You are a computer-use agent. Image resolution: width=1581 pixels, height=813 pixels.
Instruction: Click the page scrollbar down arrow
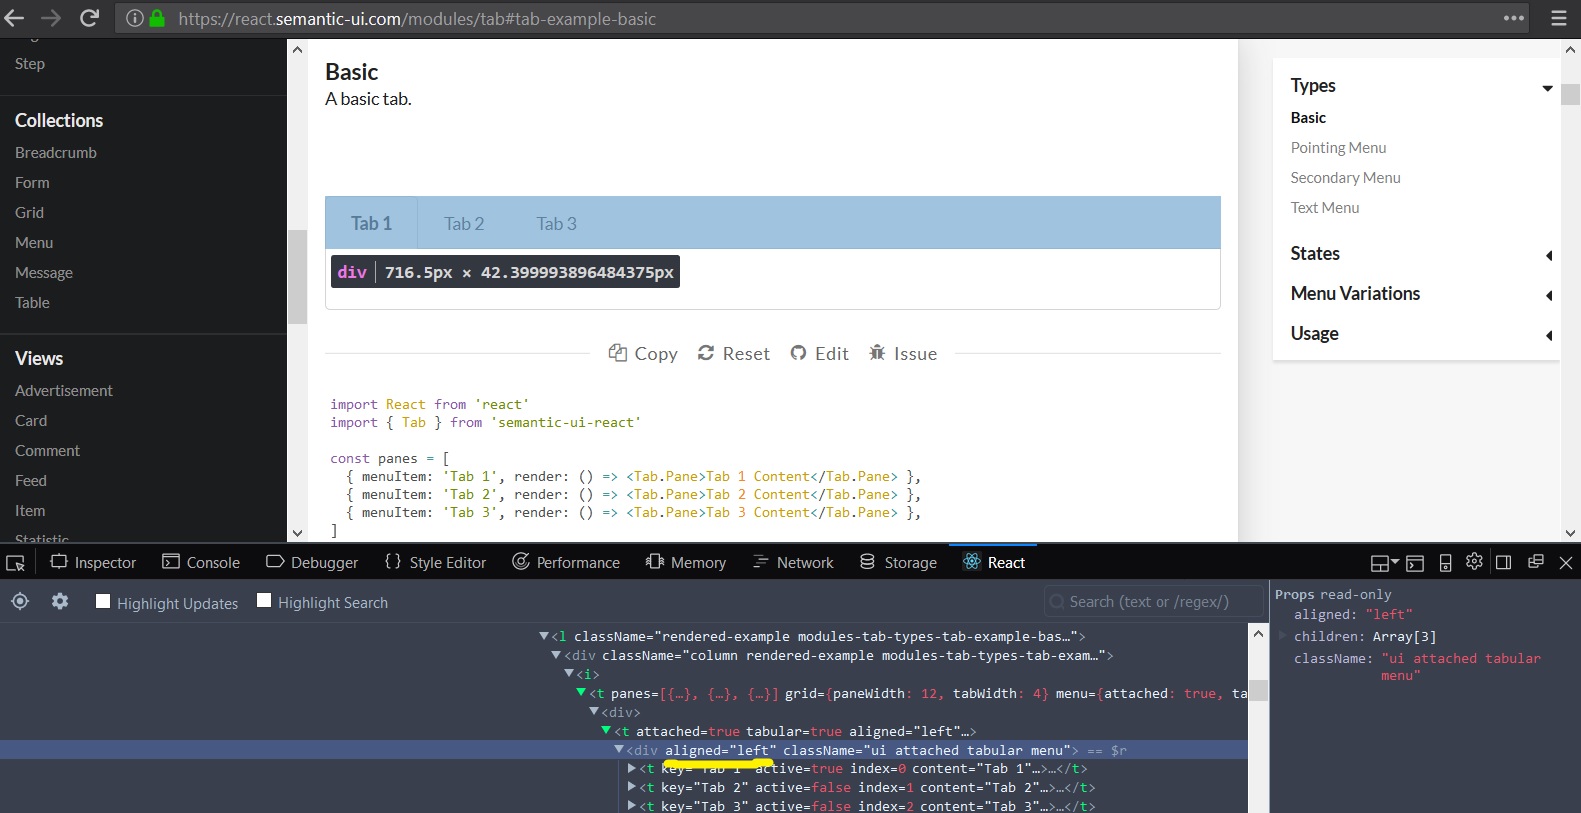coord(1571,533)
